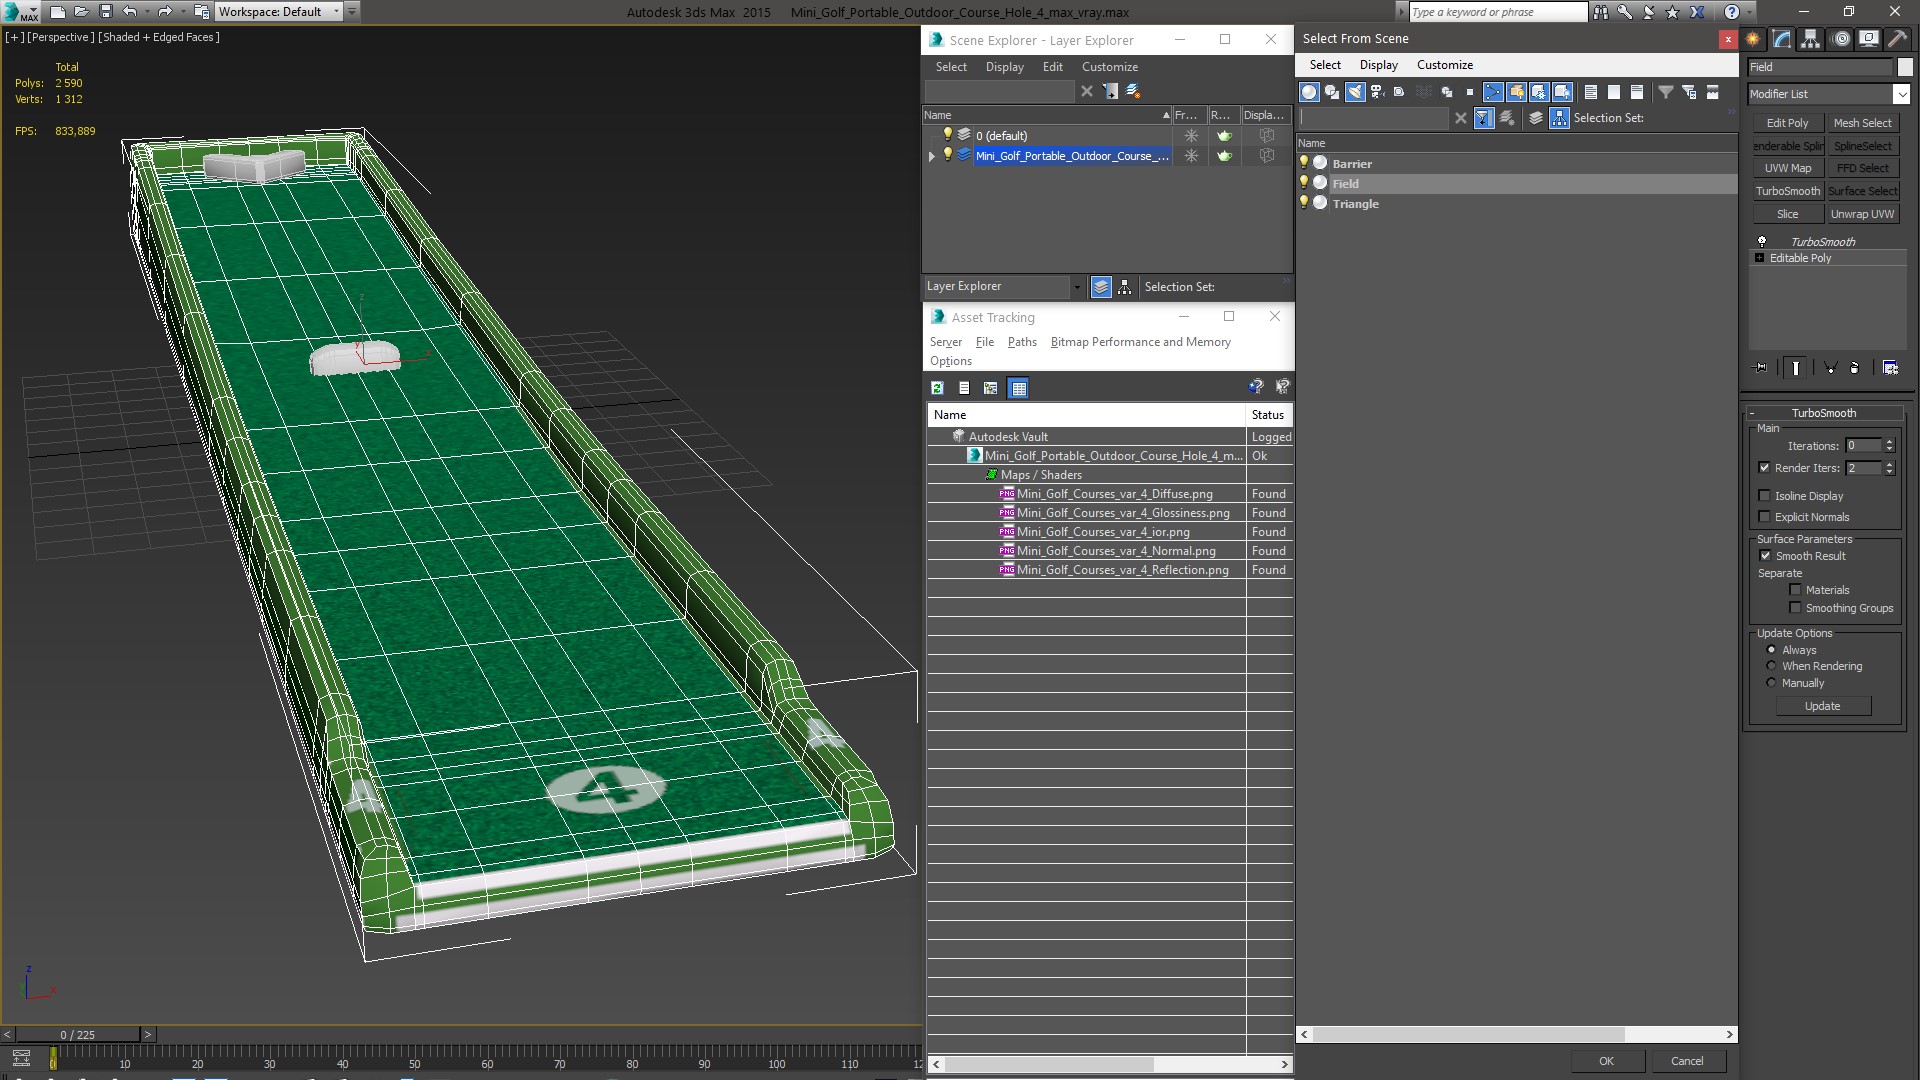Undo the last scene operation
Screen dimensions: 1920x1080
tap(129, 12)
